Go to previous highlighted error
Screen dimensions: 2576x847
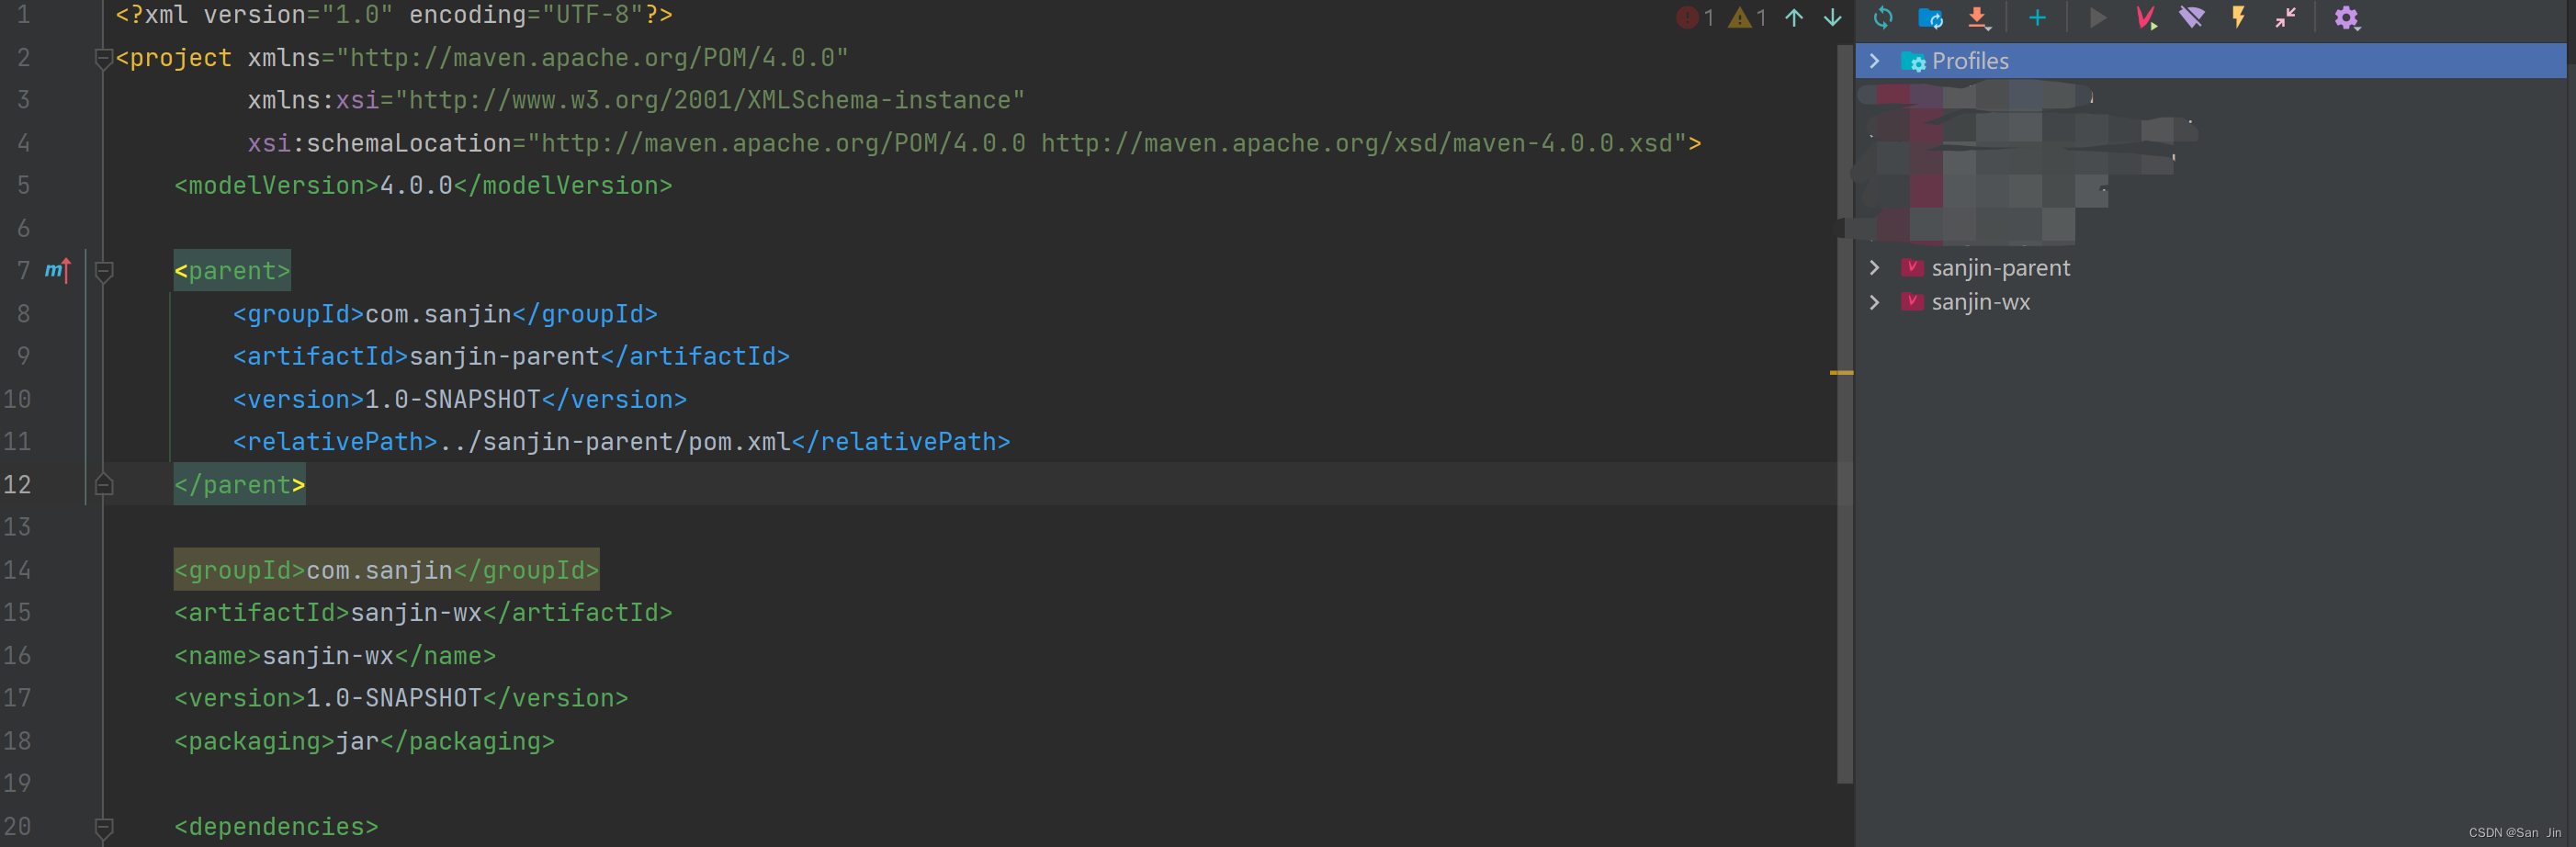coord(1794,18)
